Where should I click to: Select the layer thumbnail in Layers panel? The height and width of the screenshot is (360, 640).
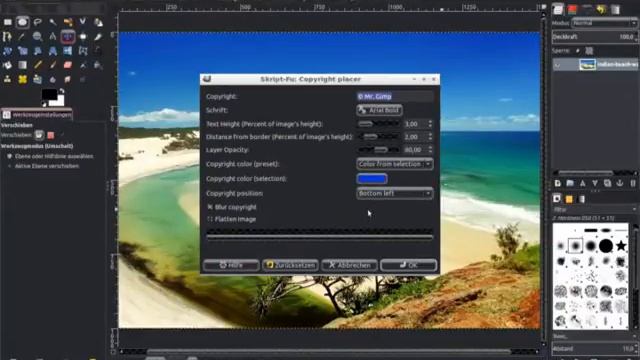click(587, 64)
